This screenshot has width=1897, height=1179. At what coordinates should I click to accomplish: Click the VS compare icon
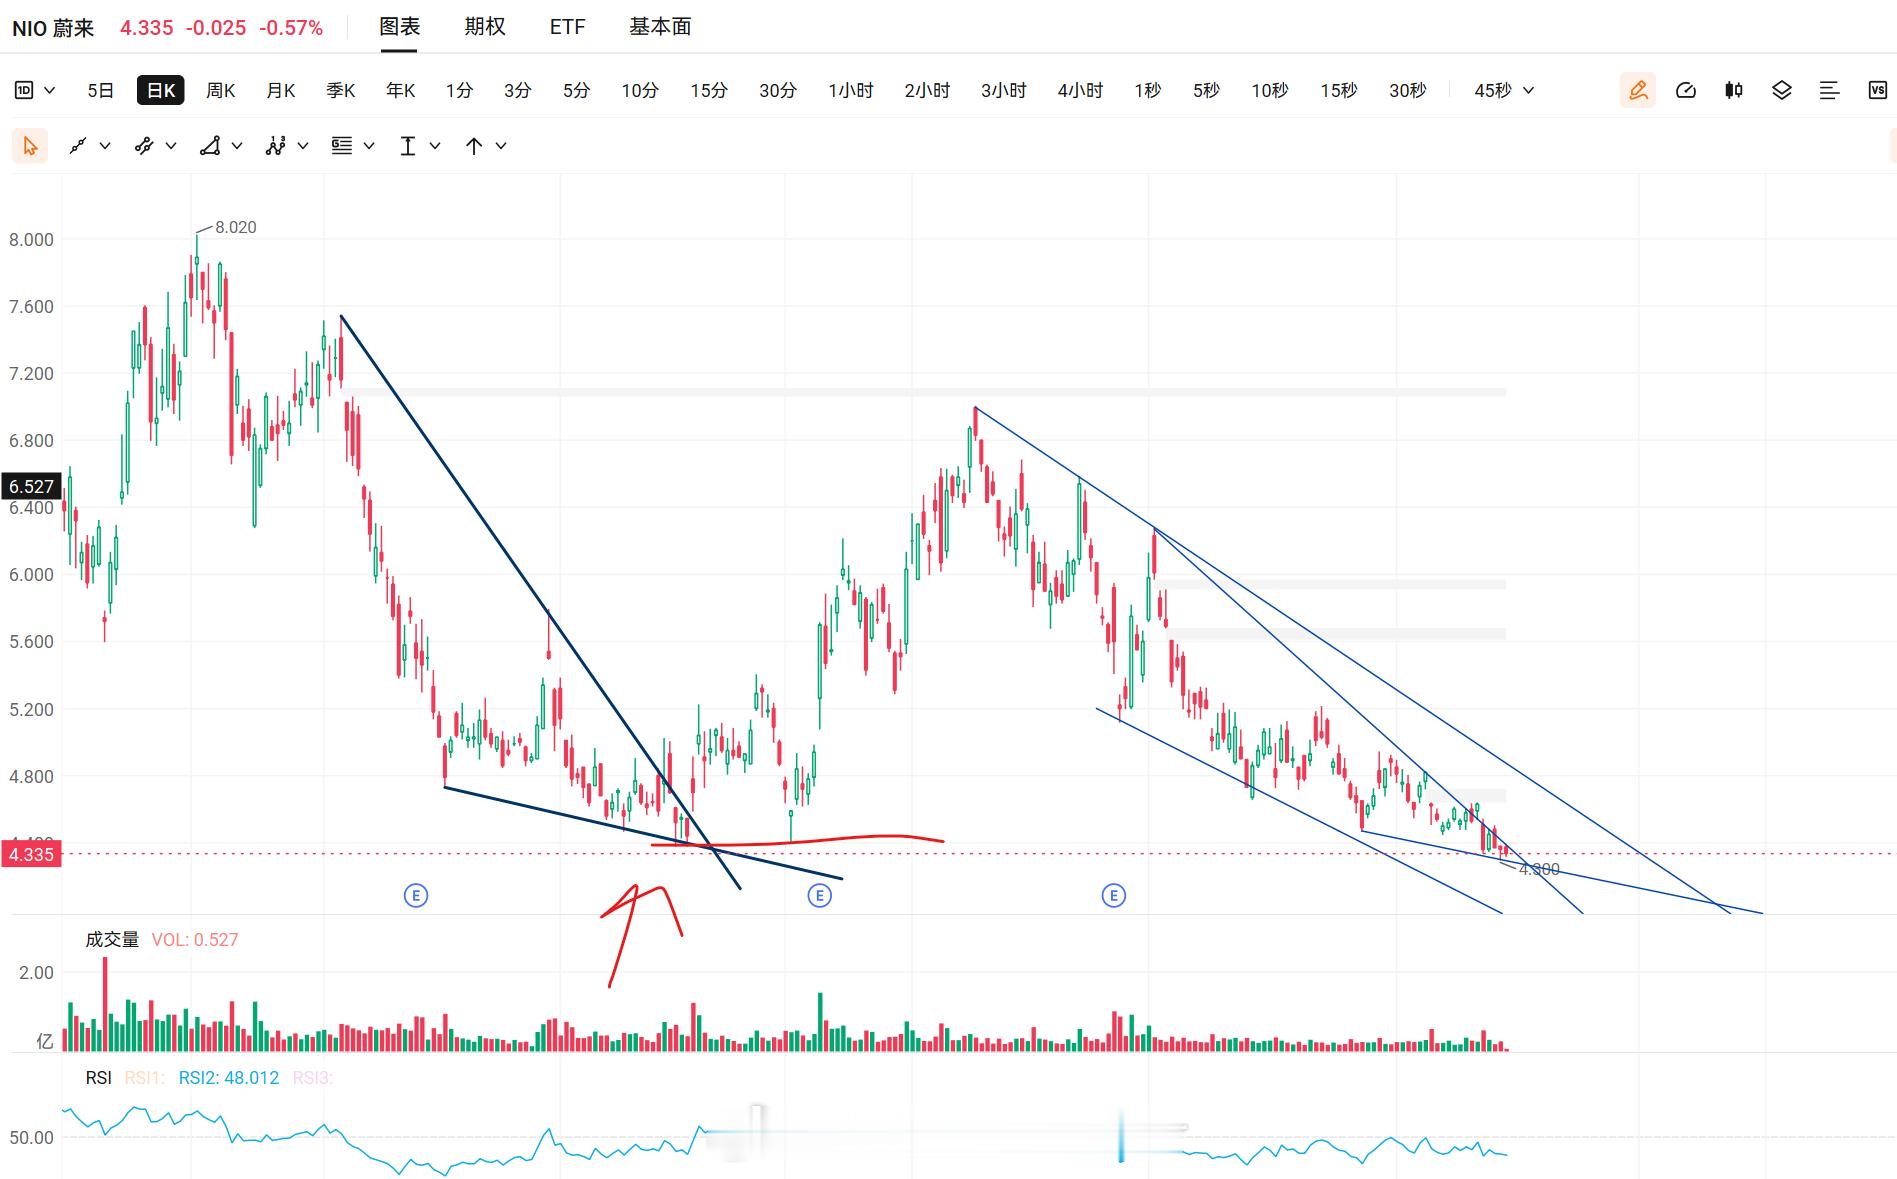pyautogui.click(x=1877, y=90)
